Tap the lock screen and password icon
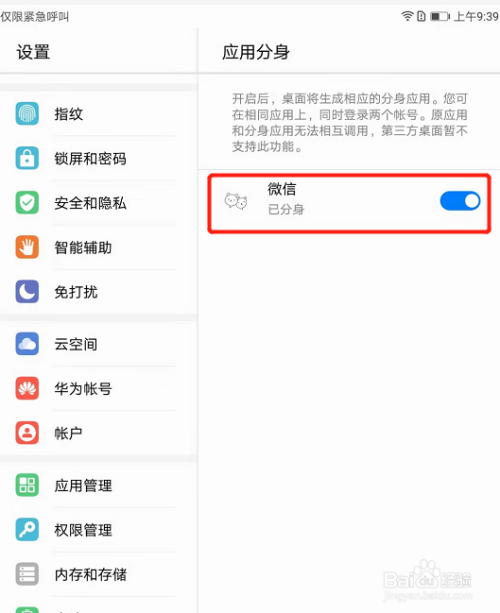This screenshot has width=500, height=613. pos(27,158)
